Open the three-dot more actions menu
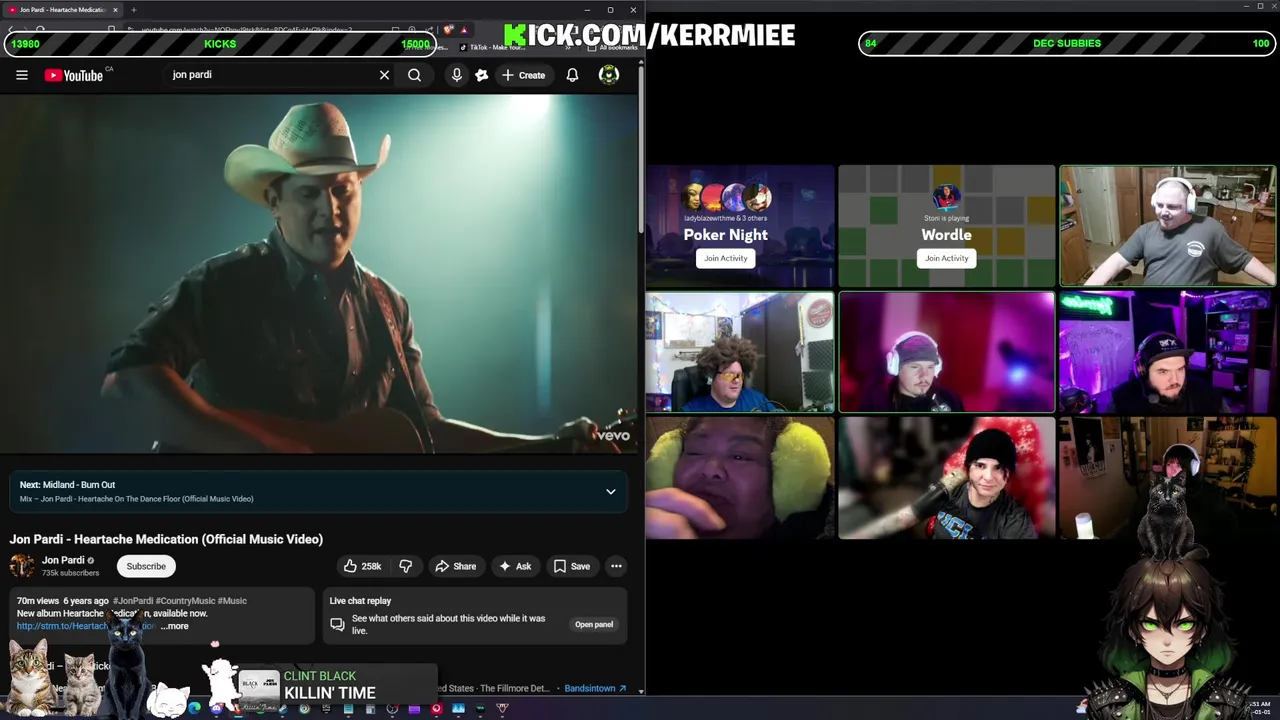This screenshot has width=1280, height=720. click(x=616, y=566)
